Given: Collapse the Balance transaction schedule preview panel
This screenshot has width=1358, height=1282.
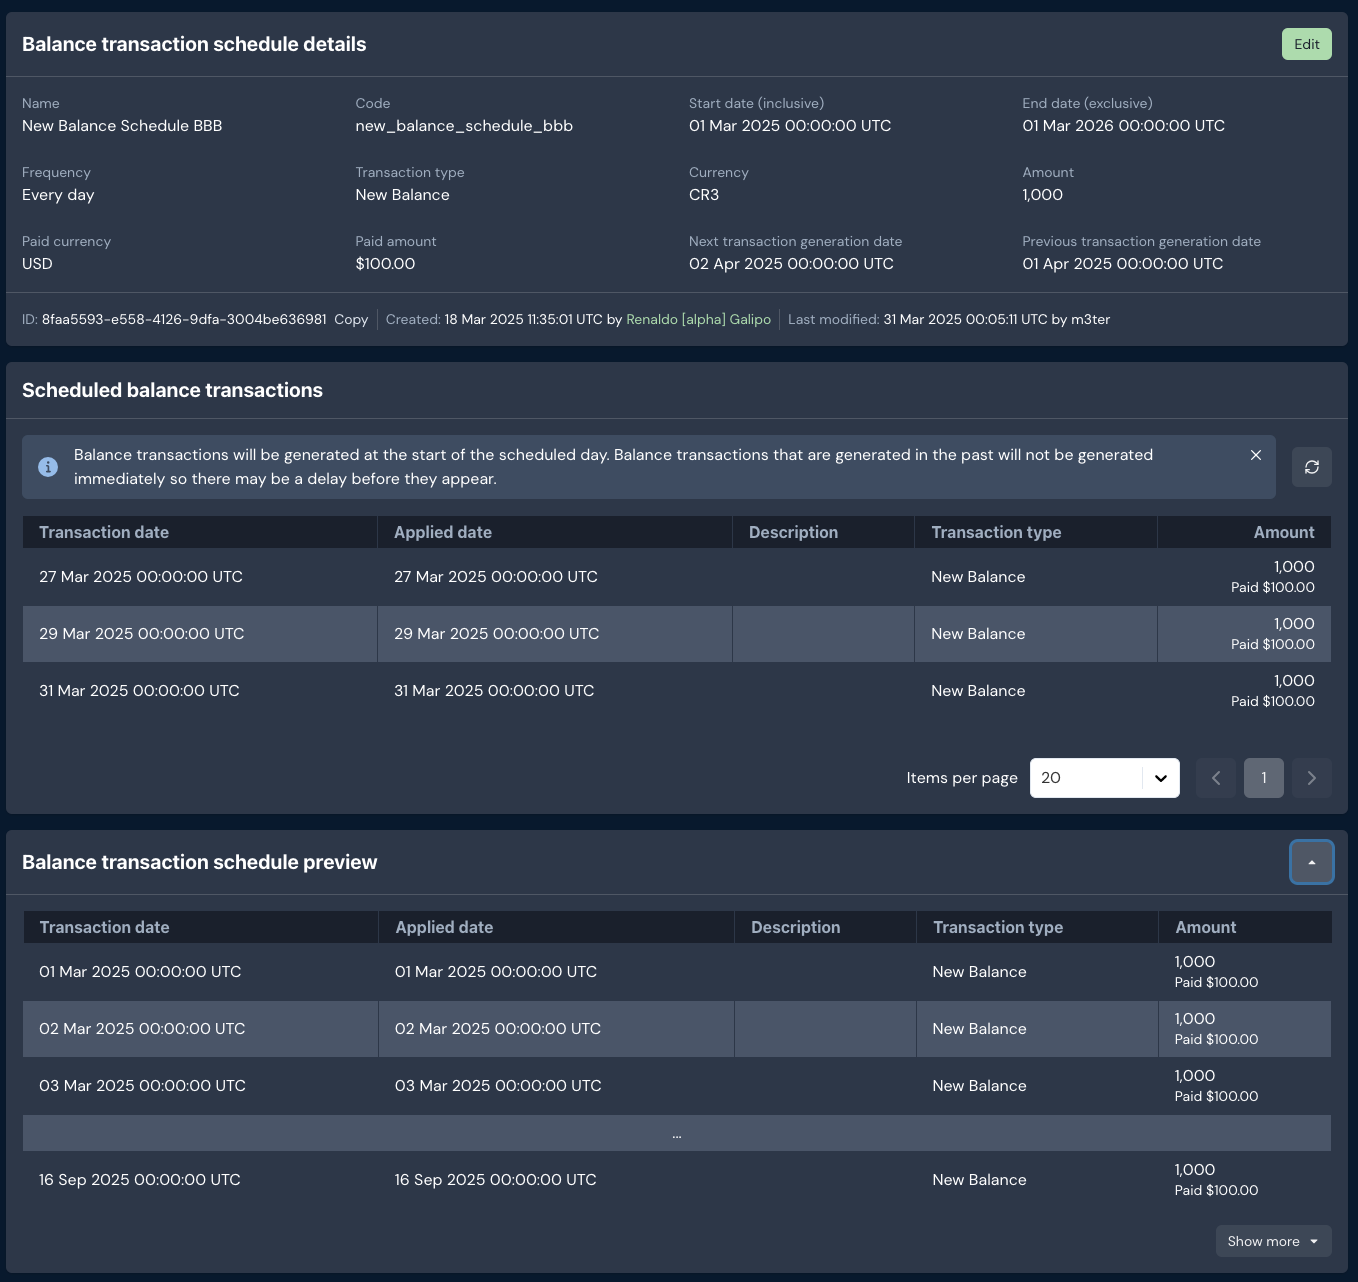Looking at the screenshot, I should tap(1312, 862).
